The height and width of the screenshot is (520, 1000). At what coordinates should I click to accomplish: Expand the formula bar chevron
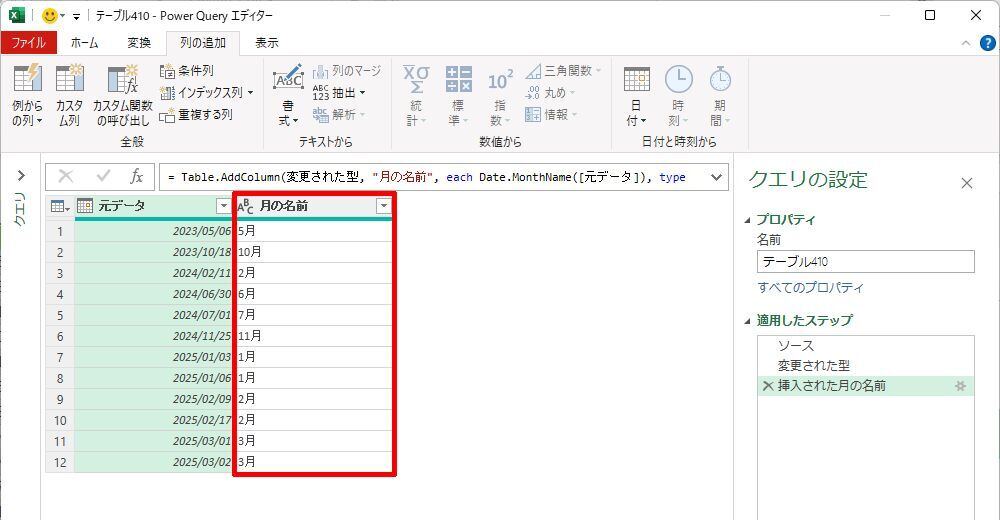pos(716,177)
